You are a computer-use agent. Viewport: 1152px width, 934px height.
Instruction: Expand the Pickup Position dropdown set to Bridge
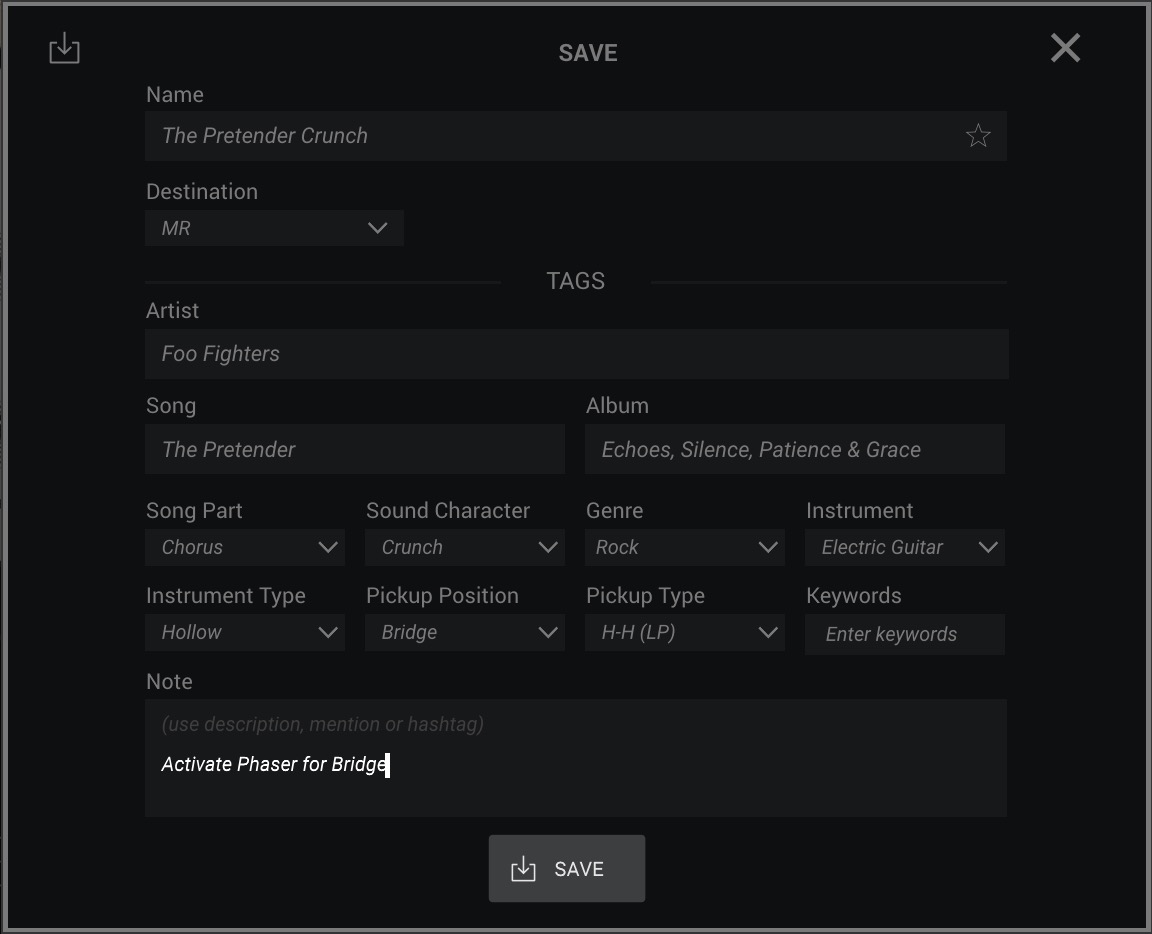pos(465,633)
